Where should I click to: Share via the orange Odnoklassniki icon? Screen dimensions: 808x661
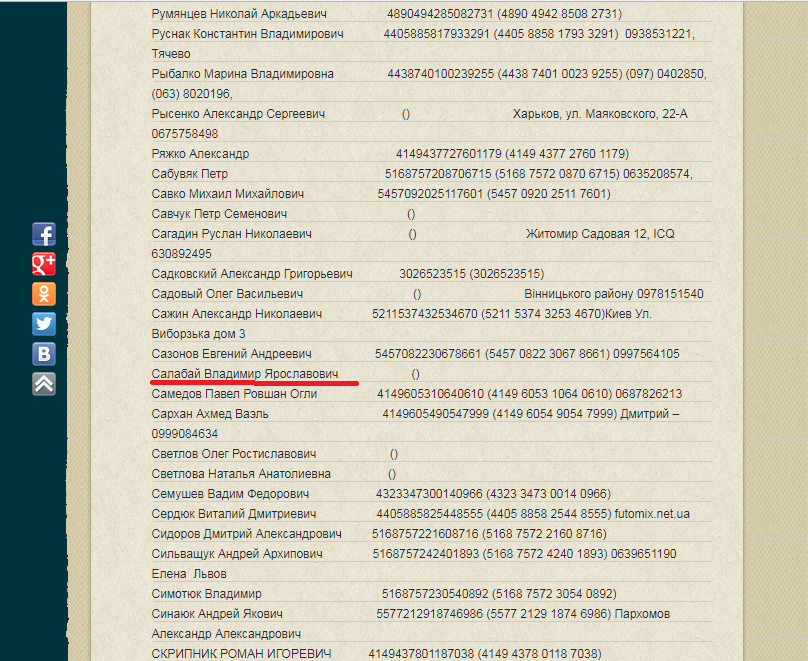pos(44,294)
